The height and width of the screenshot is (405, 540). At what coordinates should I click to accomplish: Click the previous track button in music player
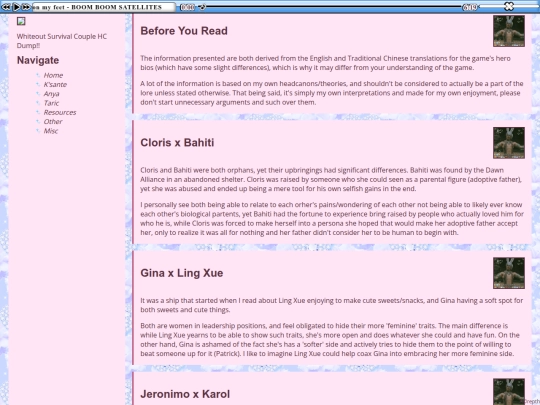6,7
